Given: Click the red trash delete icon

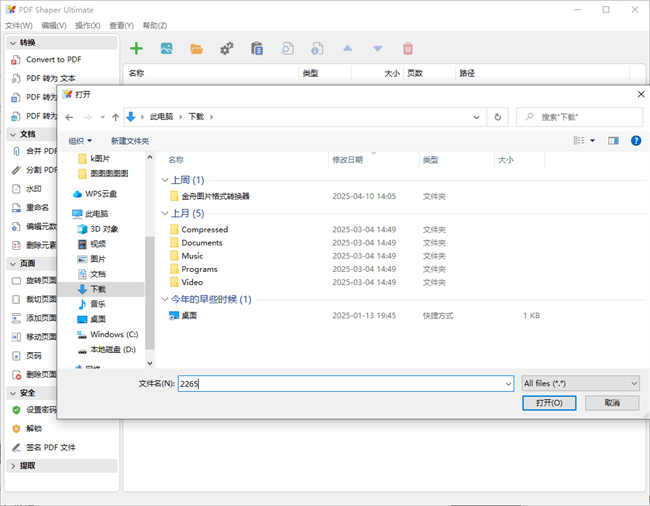Looking at the screenshot, I should click(408, 48).
